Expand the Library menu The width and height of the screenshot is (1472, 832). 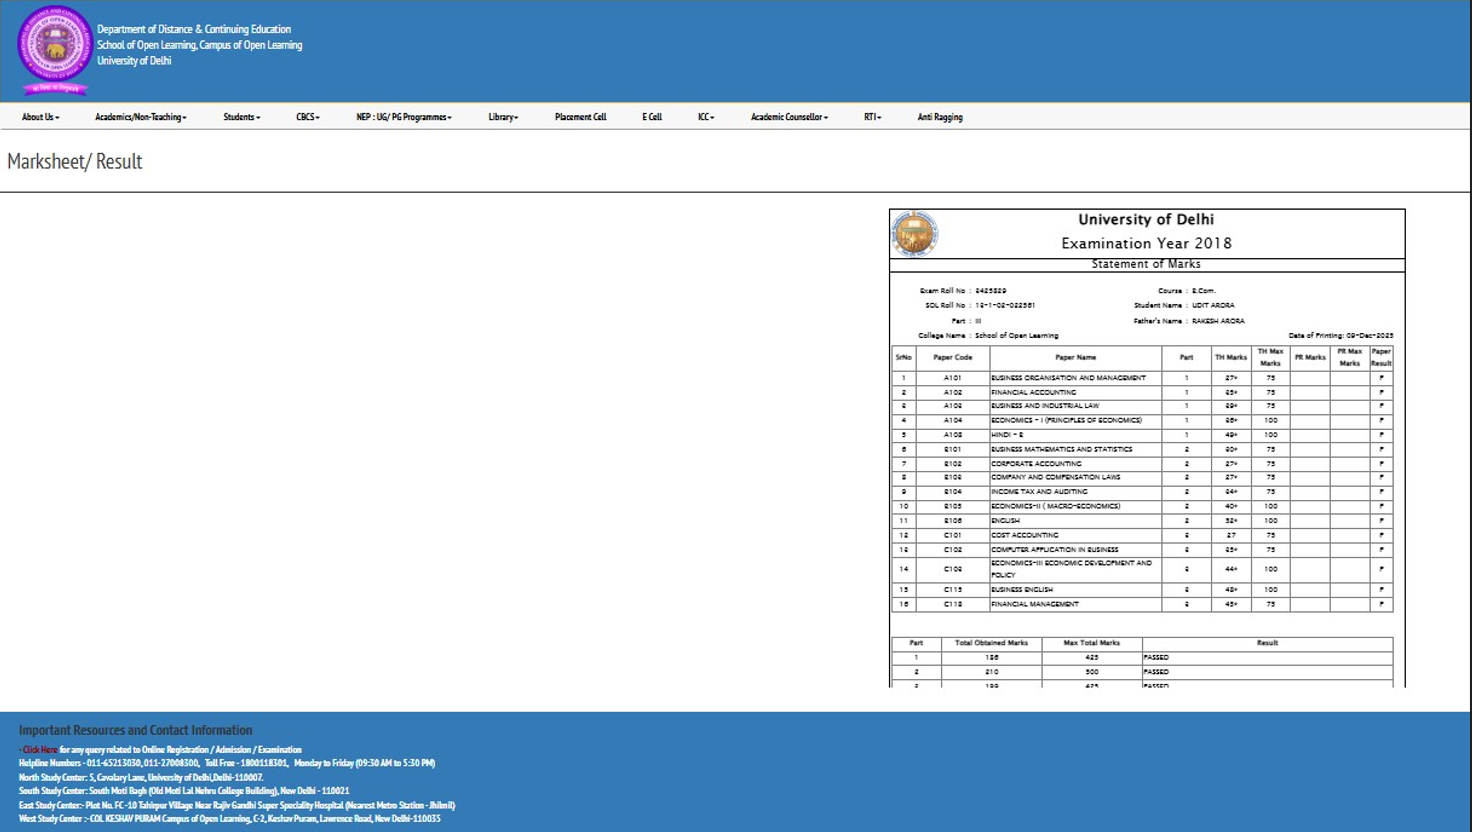503,117
